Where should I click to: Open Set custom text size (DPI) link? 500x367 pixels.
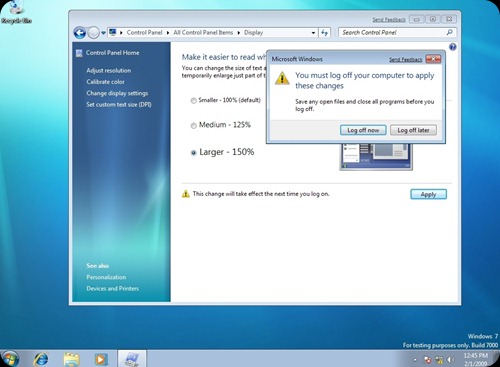119,105
